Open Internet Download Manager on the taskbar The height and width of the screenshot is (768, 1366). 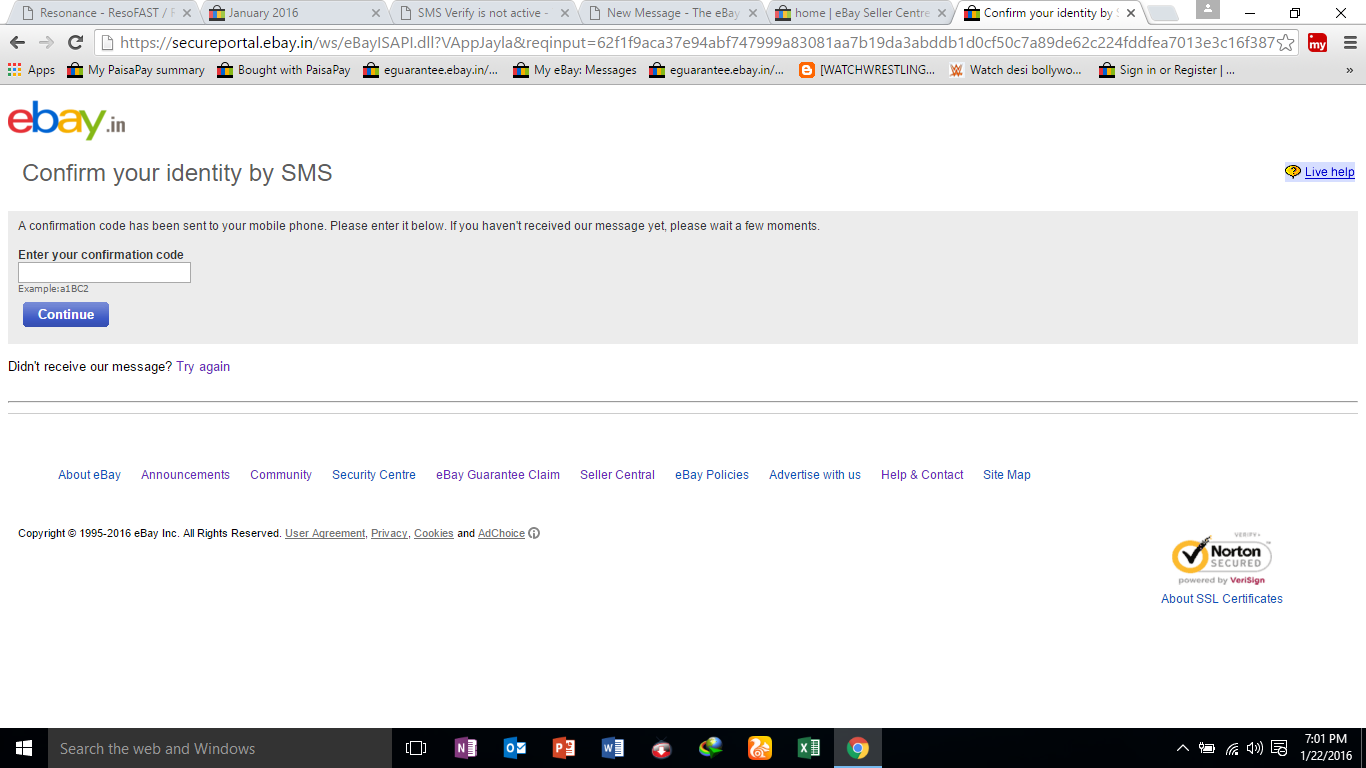pyautogui.click(x=711, y=748)
